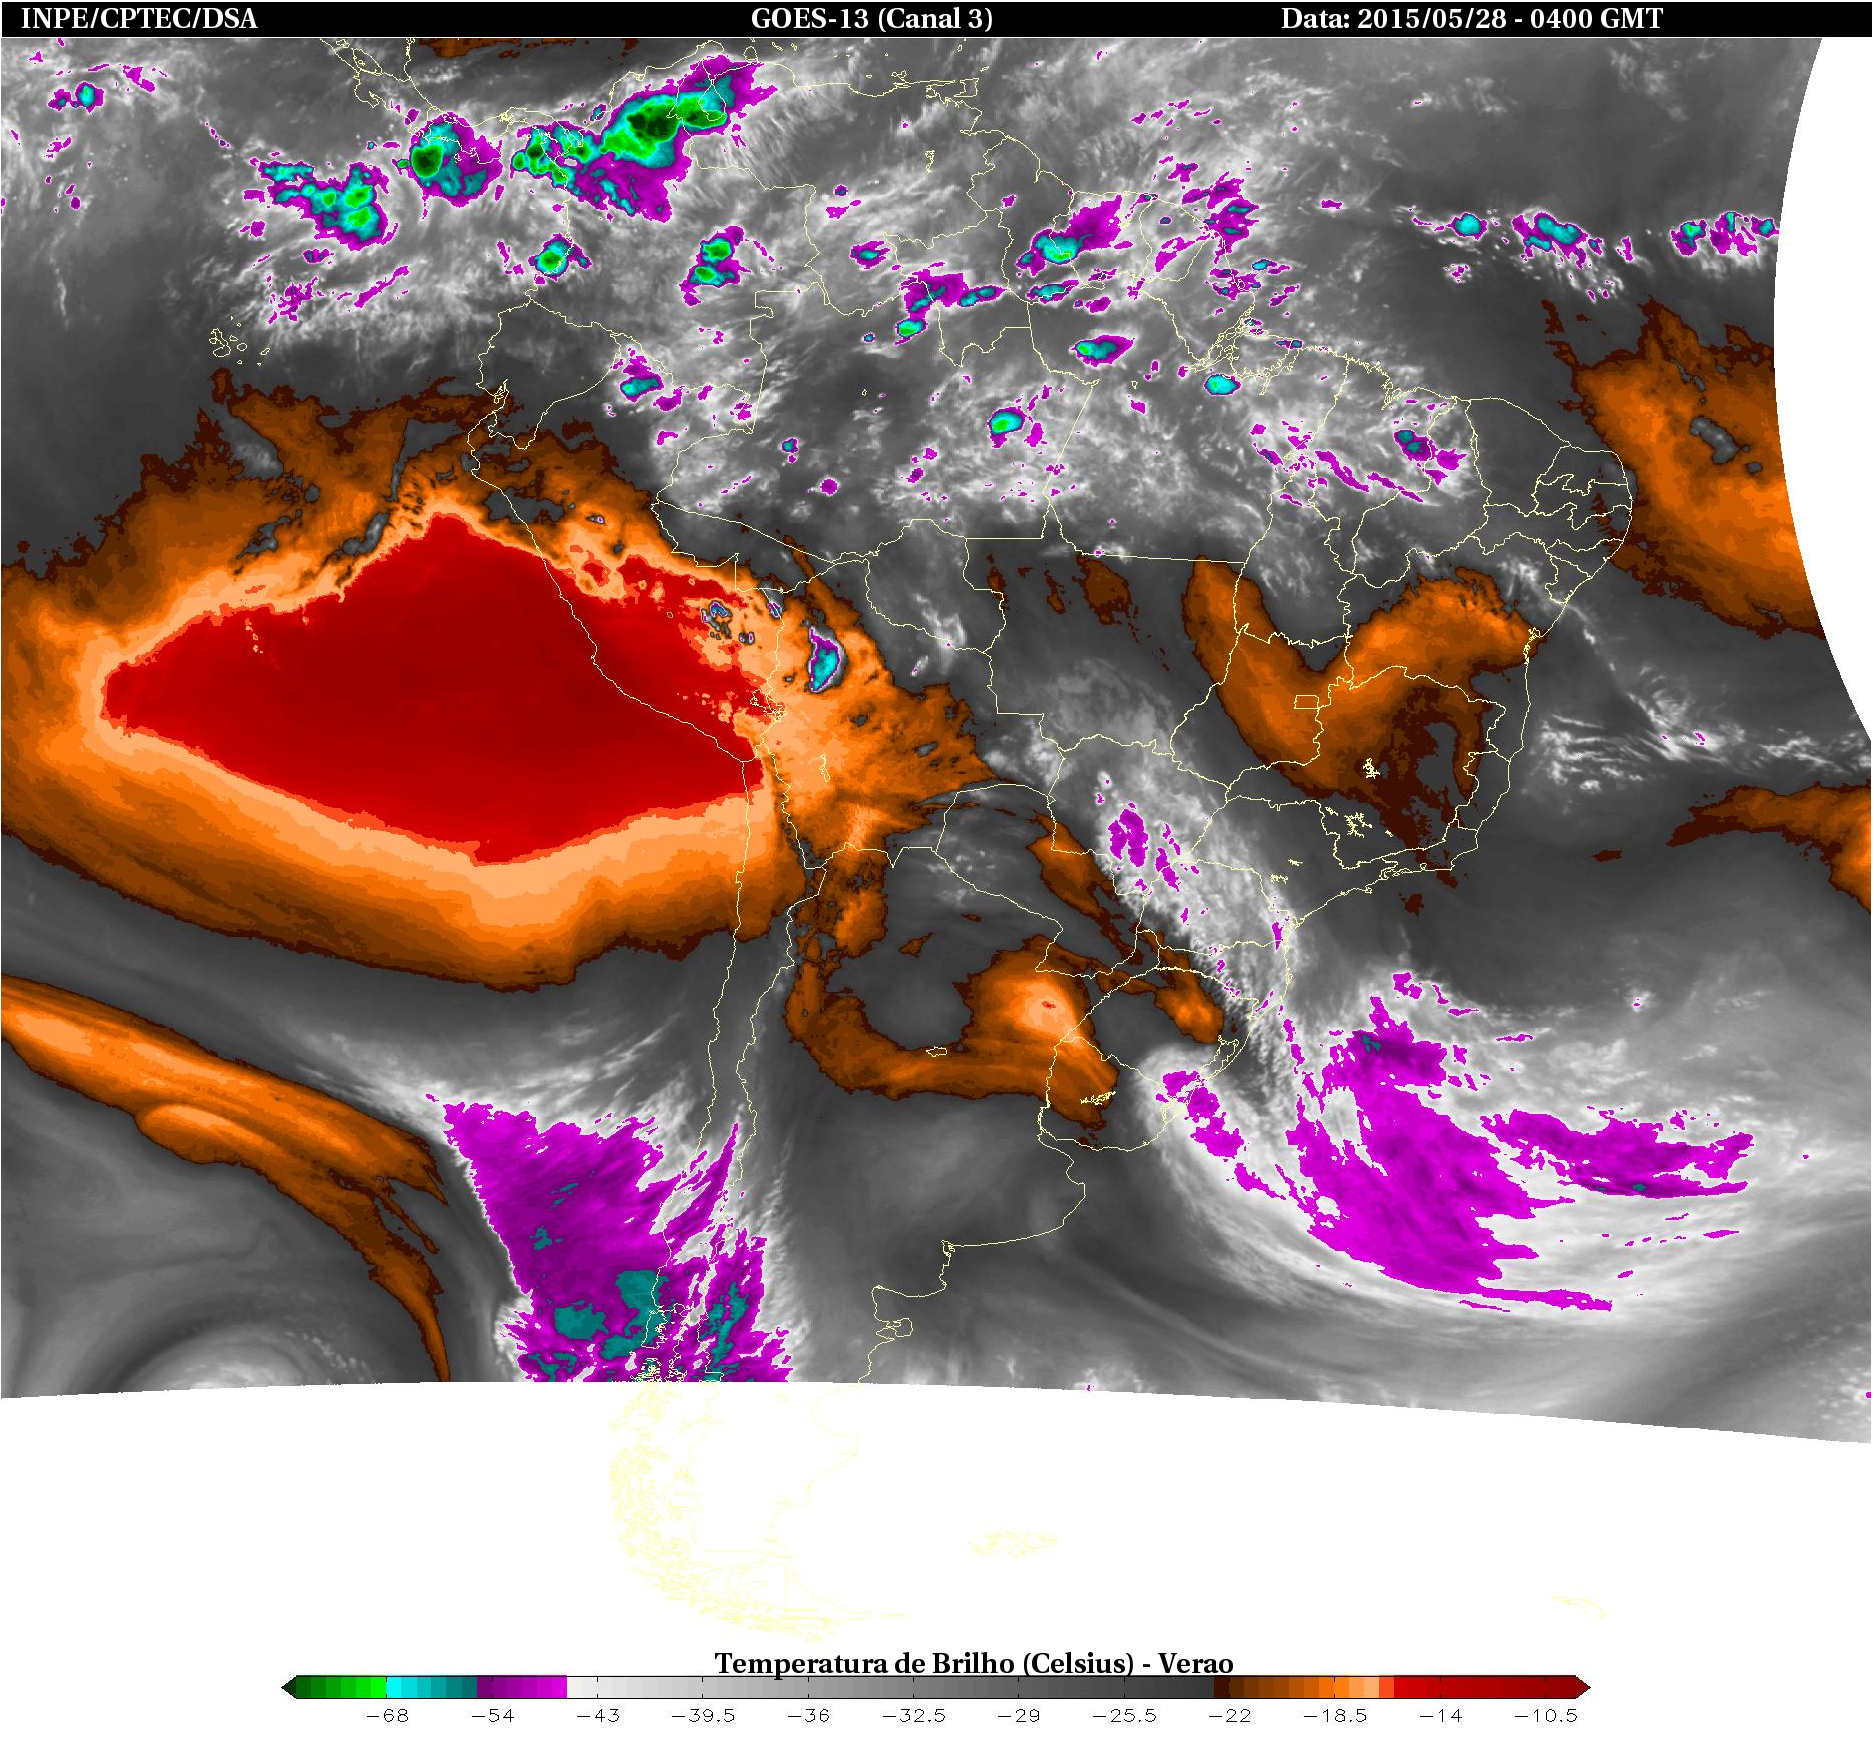Click the magenta segment of the color bar
Screen dimensions: 1874x1753
pos(522,1688)
